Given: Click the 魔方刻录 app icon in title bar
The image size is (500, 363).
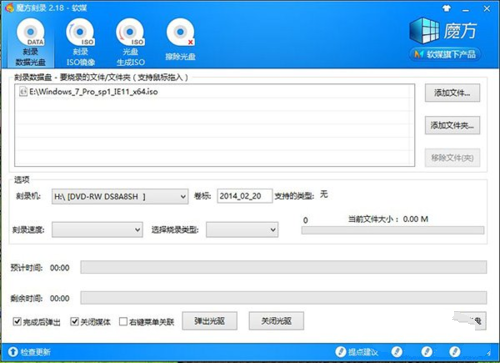Looking at the screenshot, I should 10,7.
